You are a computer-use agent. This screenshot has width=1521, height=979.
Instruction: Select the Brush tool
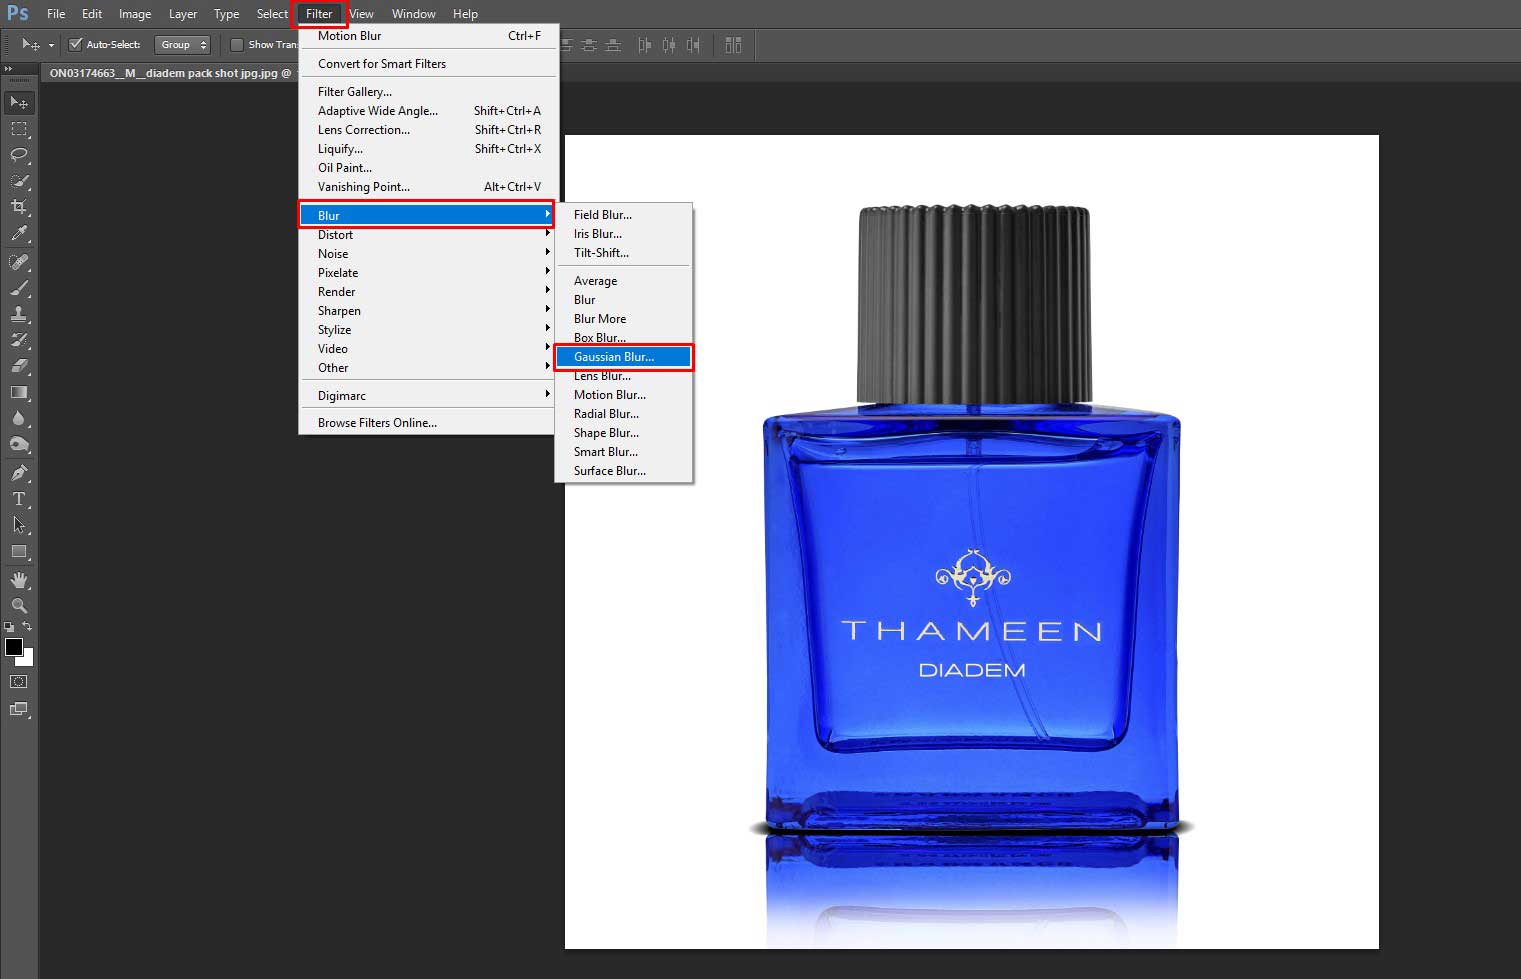click(19, 288)
